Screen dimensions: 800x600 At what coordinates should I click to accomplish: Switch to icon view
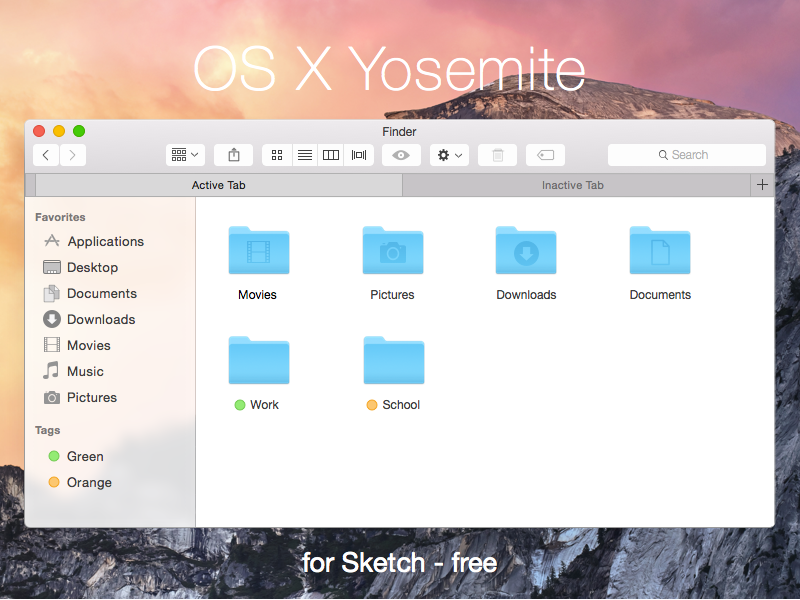point(277,155)
